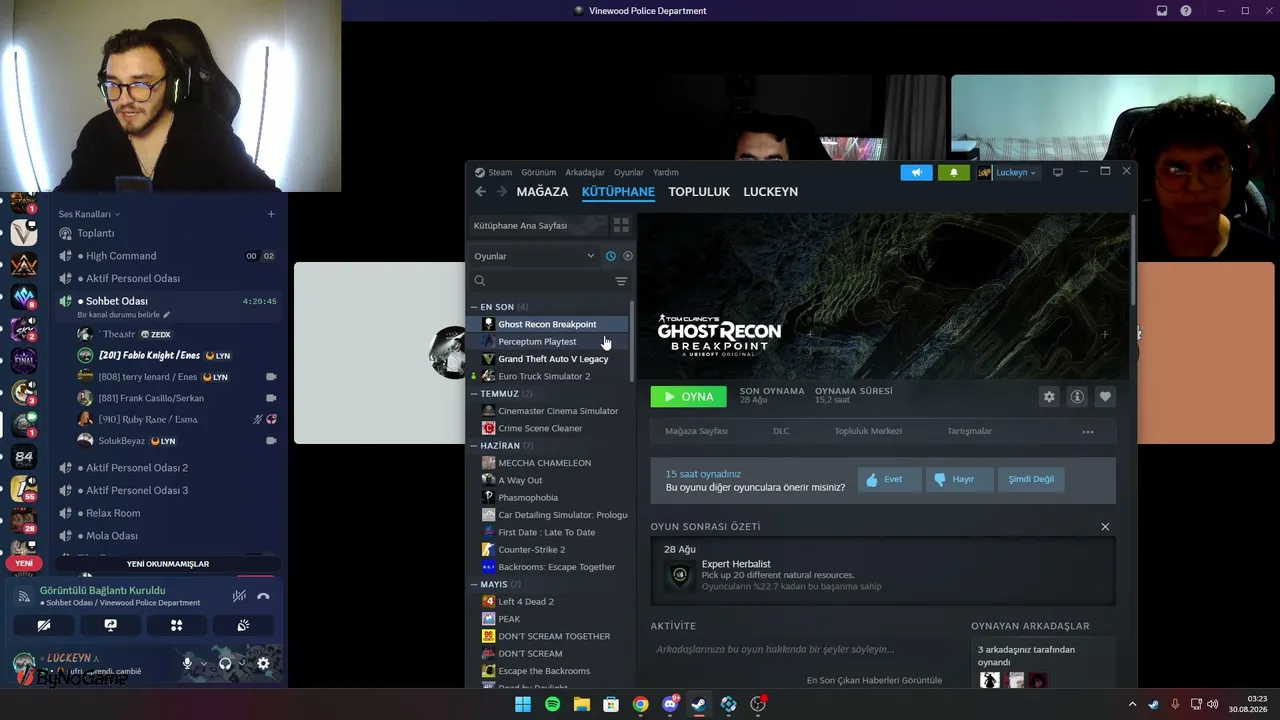Sort library by recent activity clock icon
The image size is (1280, 720).
(x=611, y=256)
